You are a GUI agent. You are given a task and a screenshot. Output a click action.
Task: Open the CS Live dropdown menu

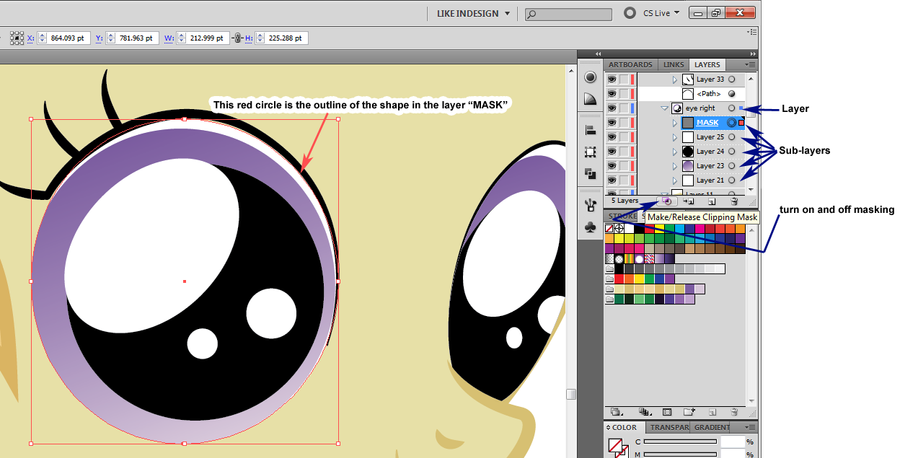click(661, 13)
